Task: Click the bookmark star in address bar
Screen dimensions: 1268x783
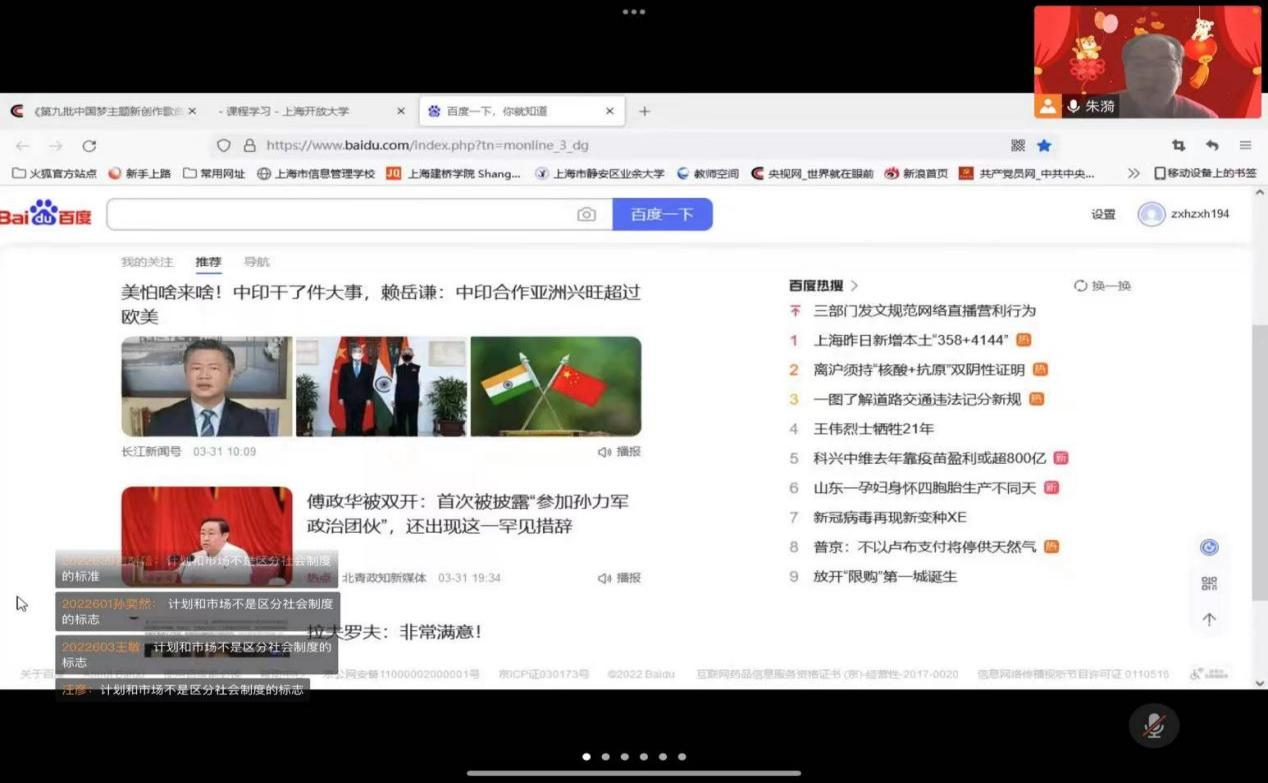Action: tap(1044, 145)
